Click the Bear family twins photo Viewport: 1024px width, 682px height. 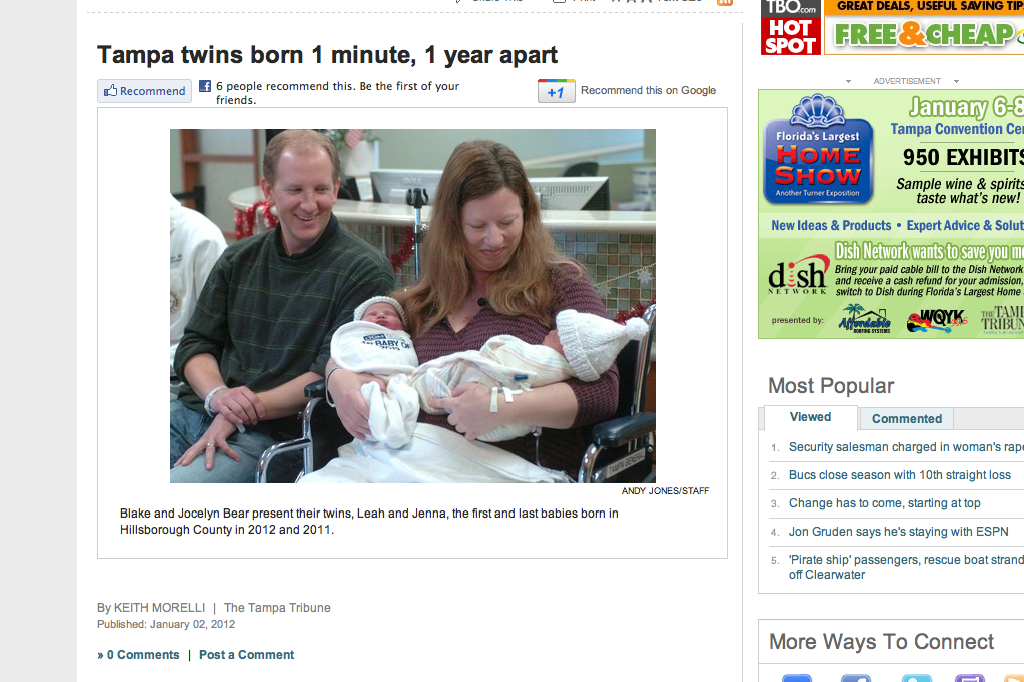click(413, 306)
